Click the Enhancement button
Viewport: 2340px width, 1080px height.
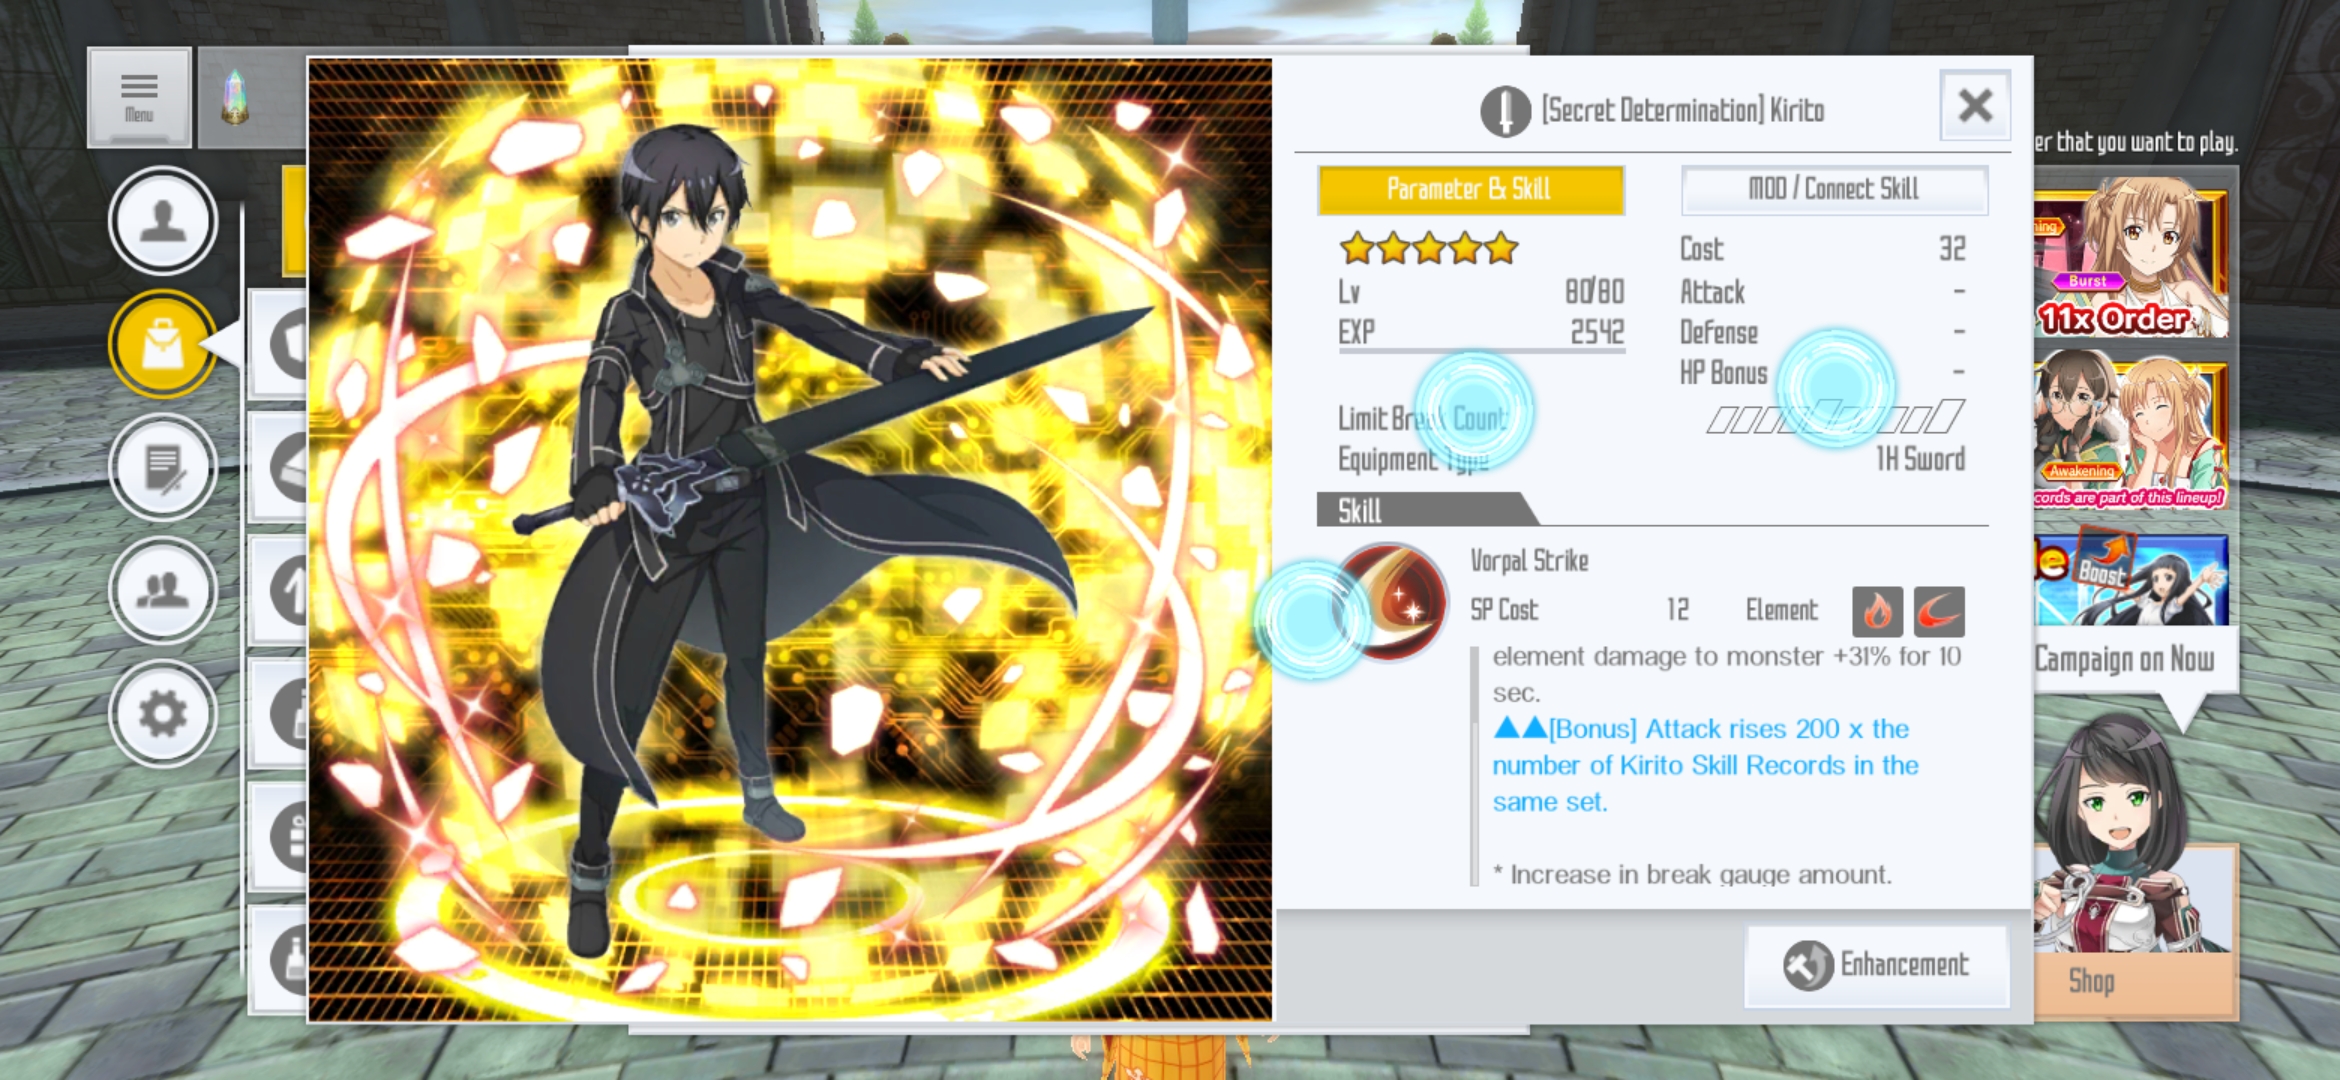tap(1877, 965)
